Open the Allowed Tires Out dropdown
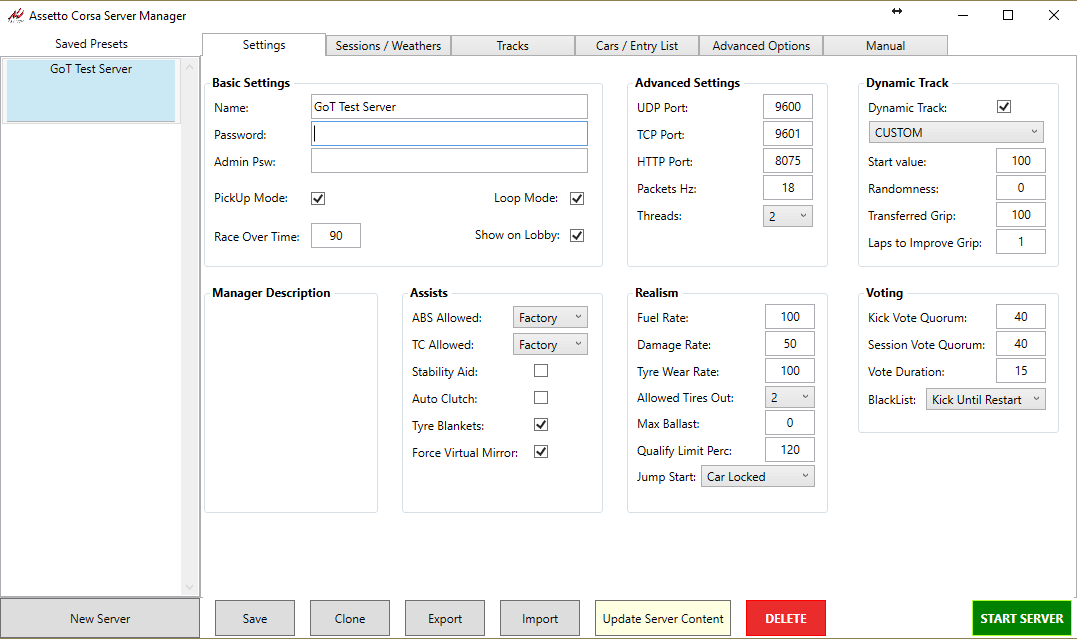 coord(790,397)
